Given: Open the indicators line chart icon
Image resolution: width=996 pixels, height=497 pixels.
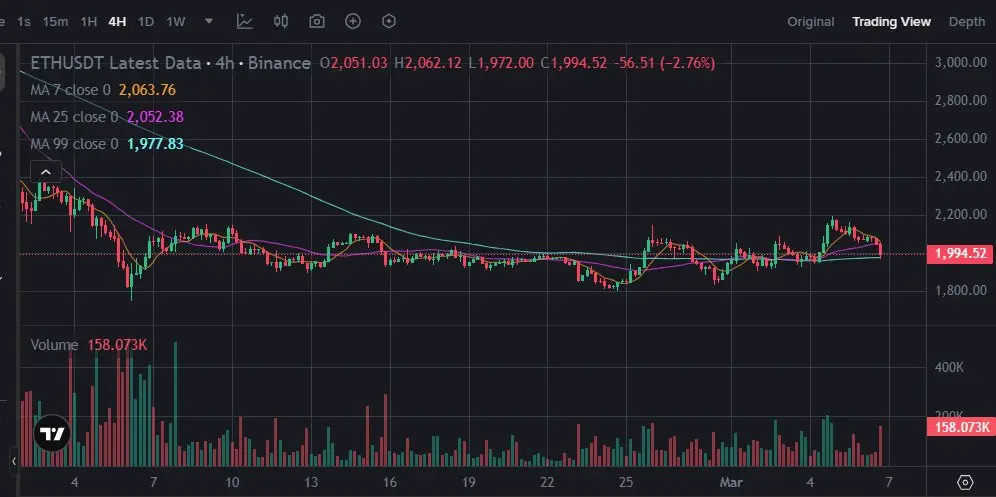Looking at the screenshot, I should click(245, 21).
